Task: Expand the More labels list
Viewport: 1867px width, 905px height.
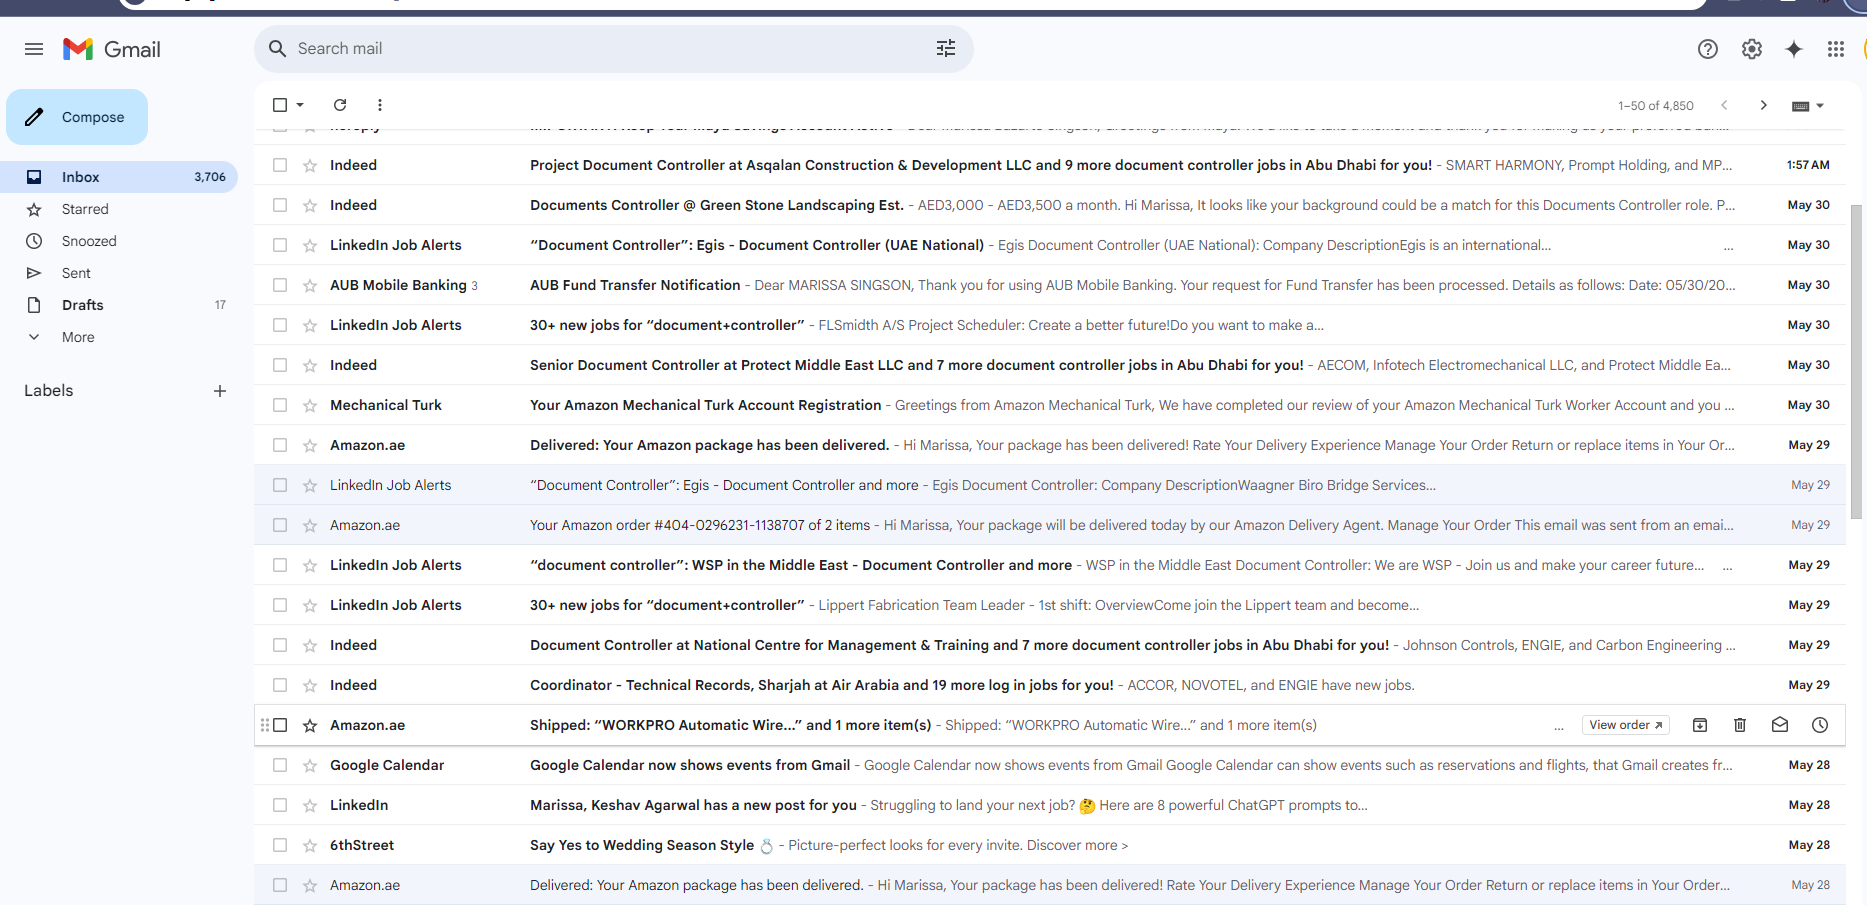Action: 78,337
